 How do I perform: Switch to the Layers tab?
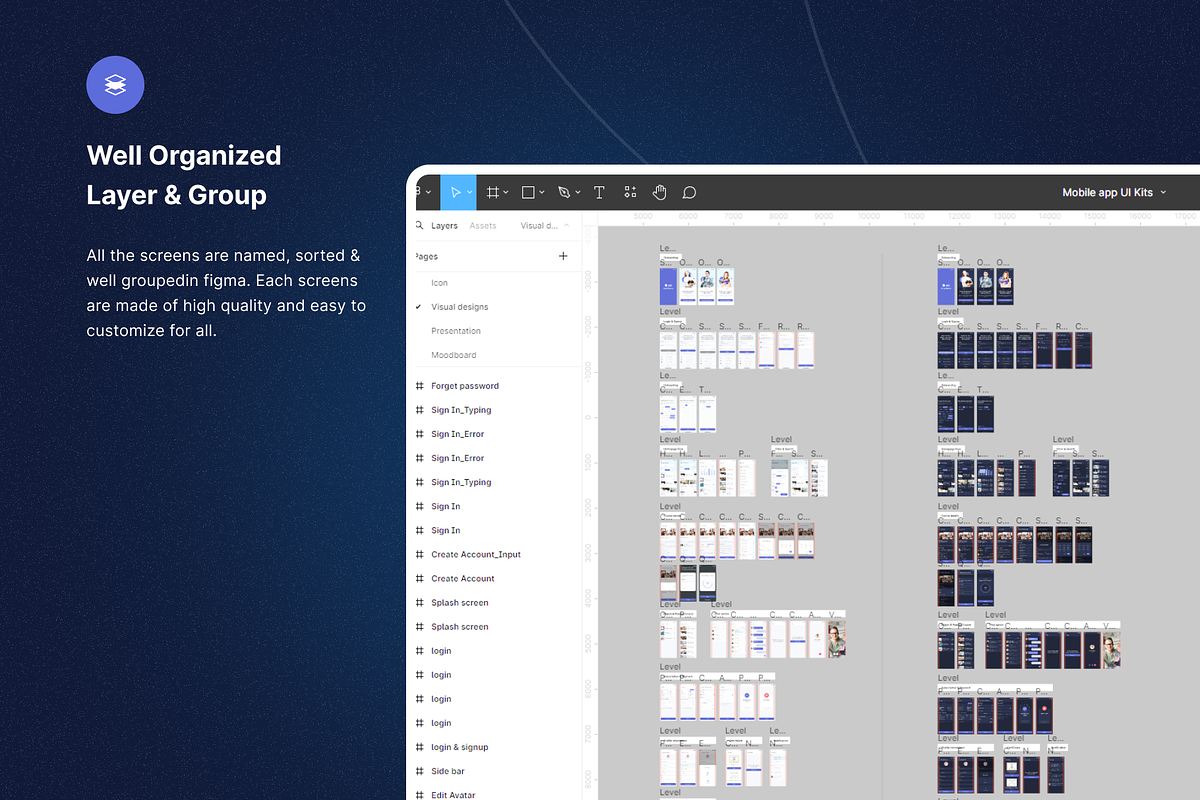(x=443, y=225)
